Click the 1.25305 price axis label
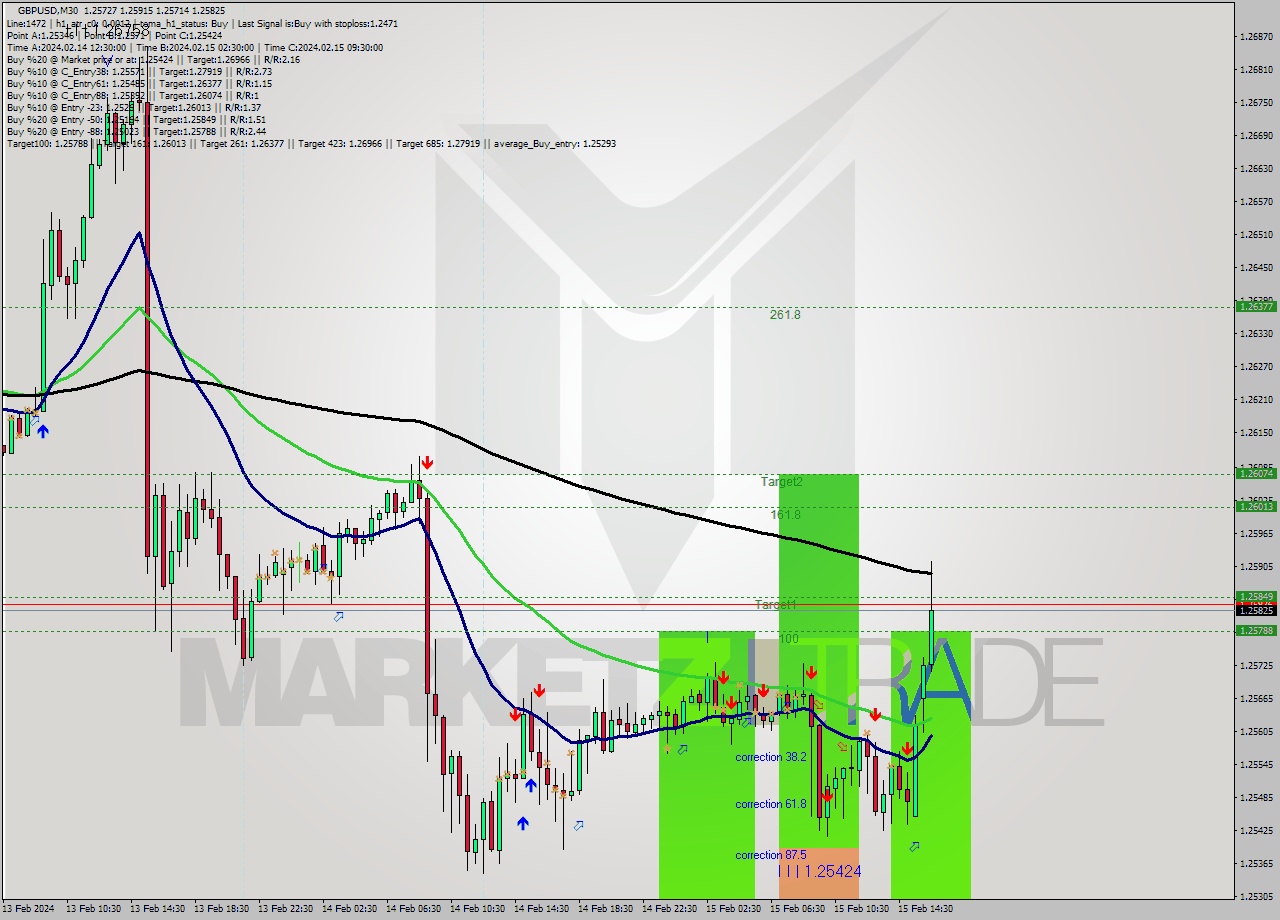This screenshot has height=920, width=1280. coord(1256,896)
